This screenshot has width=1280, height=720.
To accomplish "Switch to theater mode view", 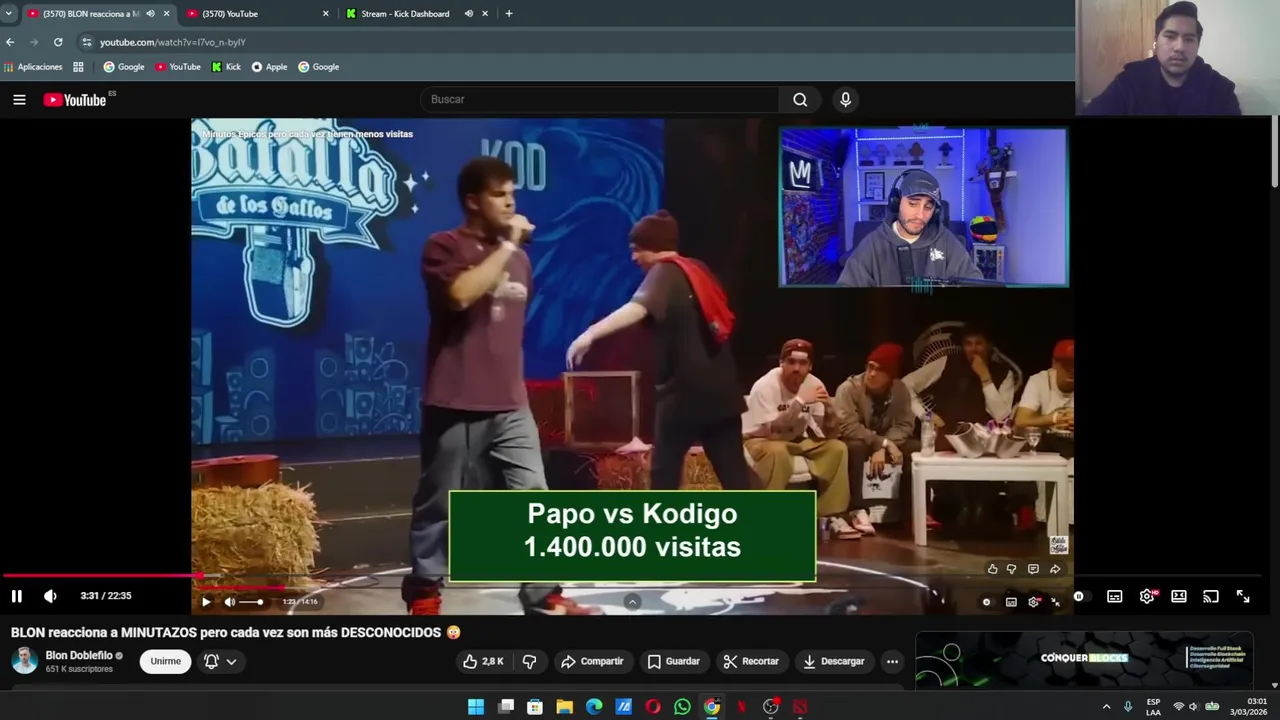I will coord(1179,596).
